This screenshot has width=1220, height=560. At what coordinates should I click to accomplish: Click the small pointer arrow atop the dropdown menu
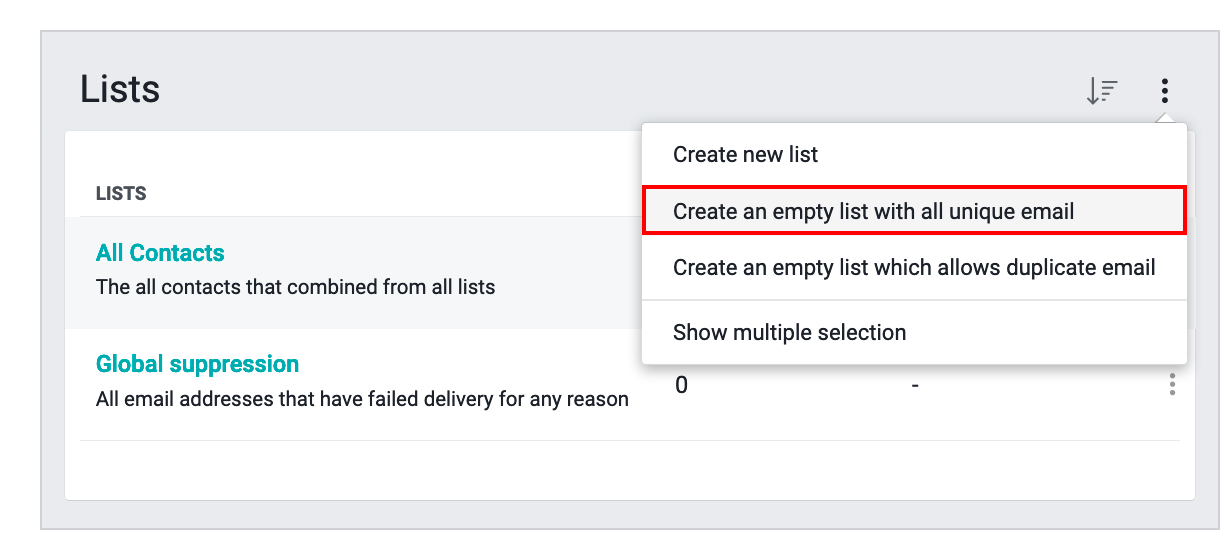(x=1164, y=118)
